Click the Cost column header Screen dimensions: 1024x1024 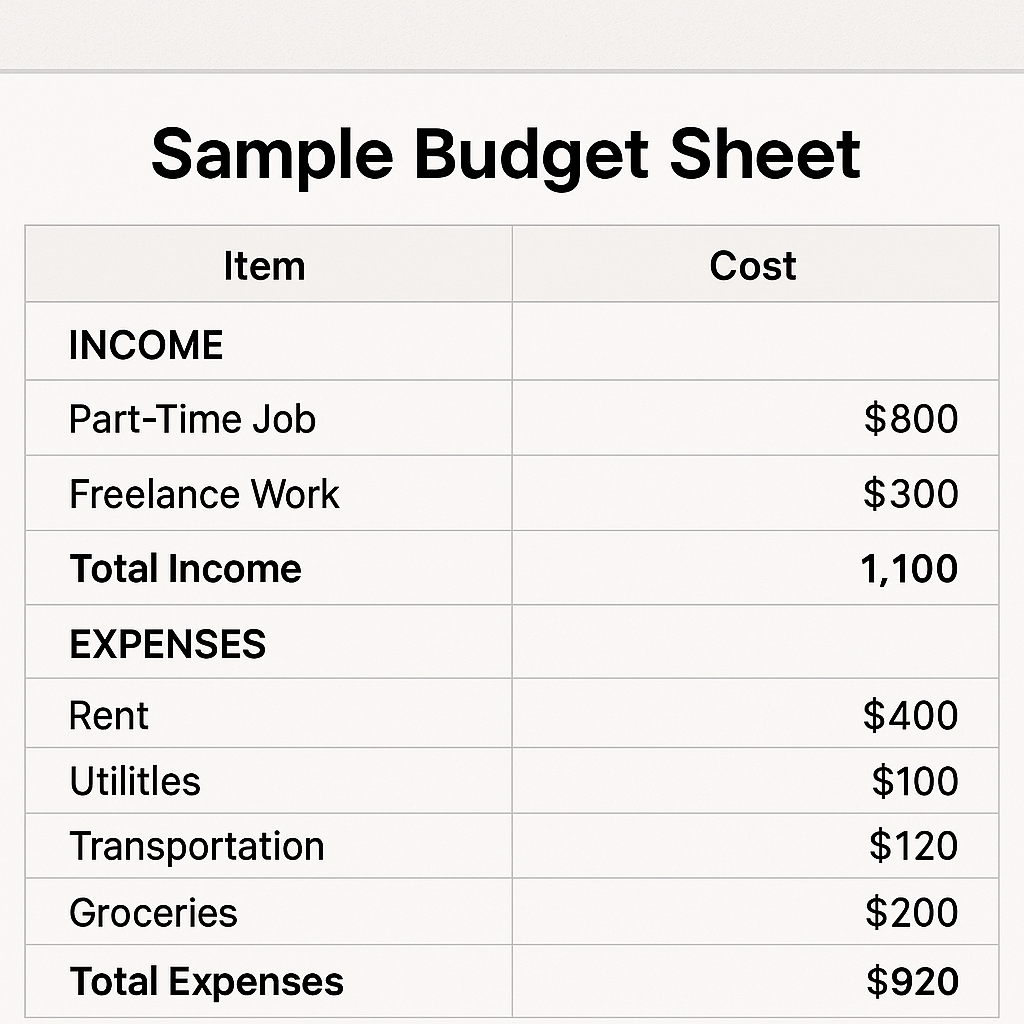(x=753, y=266)
